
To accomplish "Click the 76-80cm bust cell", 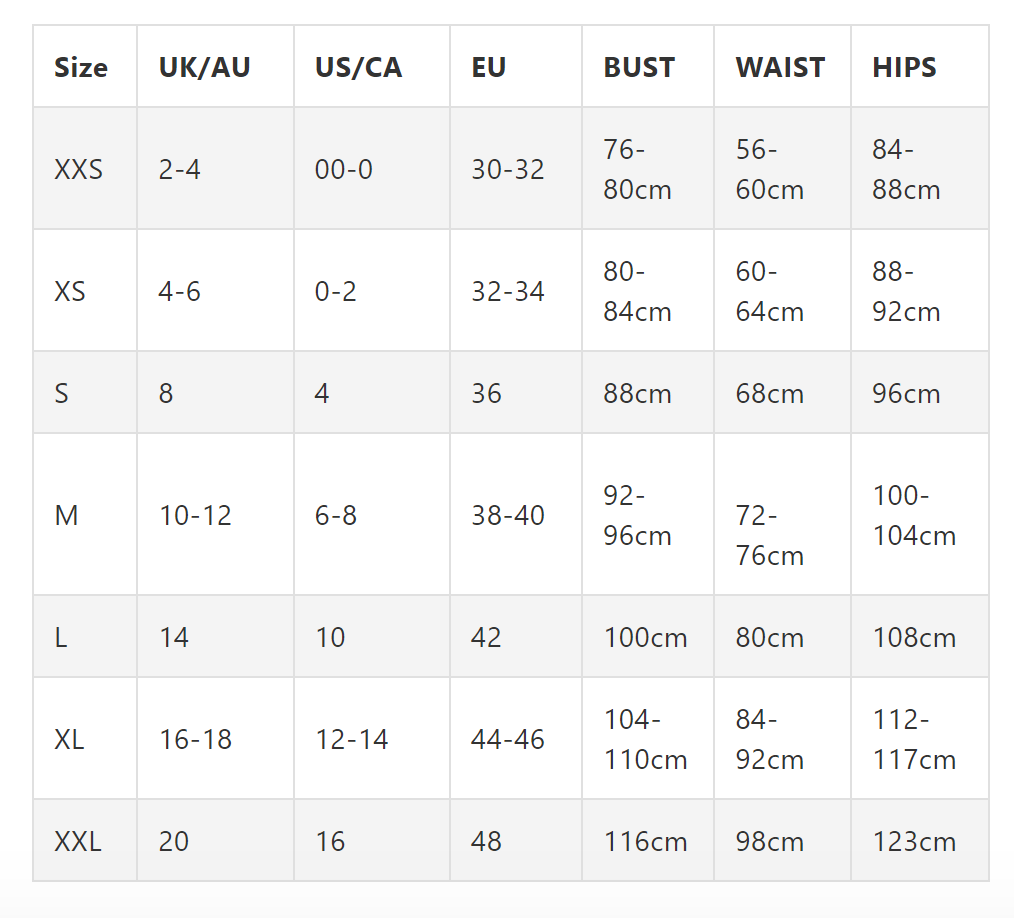I will click(637, 169).
